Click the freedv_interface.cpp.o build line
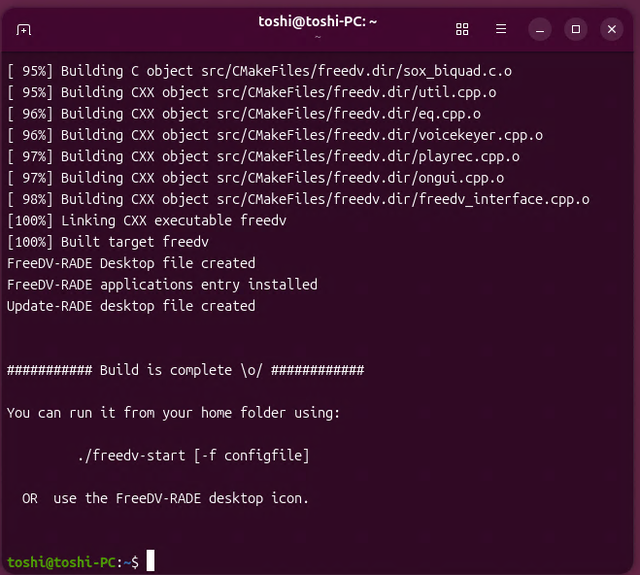This screenshot has width=640, height=575. coord(298,199)
